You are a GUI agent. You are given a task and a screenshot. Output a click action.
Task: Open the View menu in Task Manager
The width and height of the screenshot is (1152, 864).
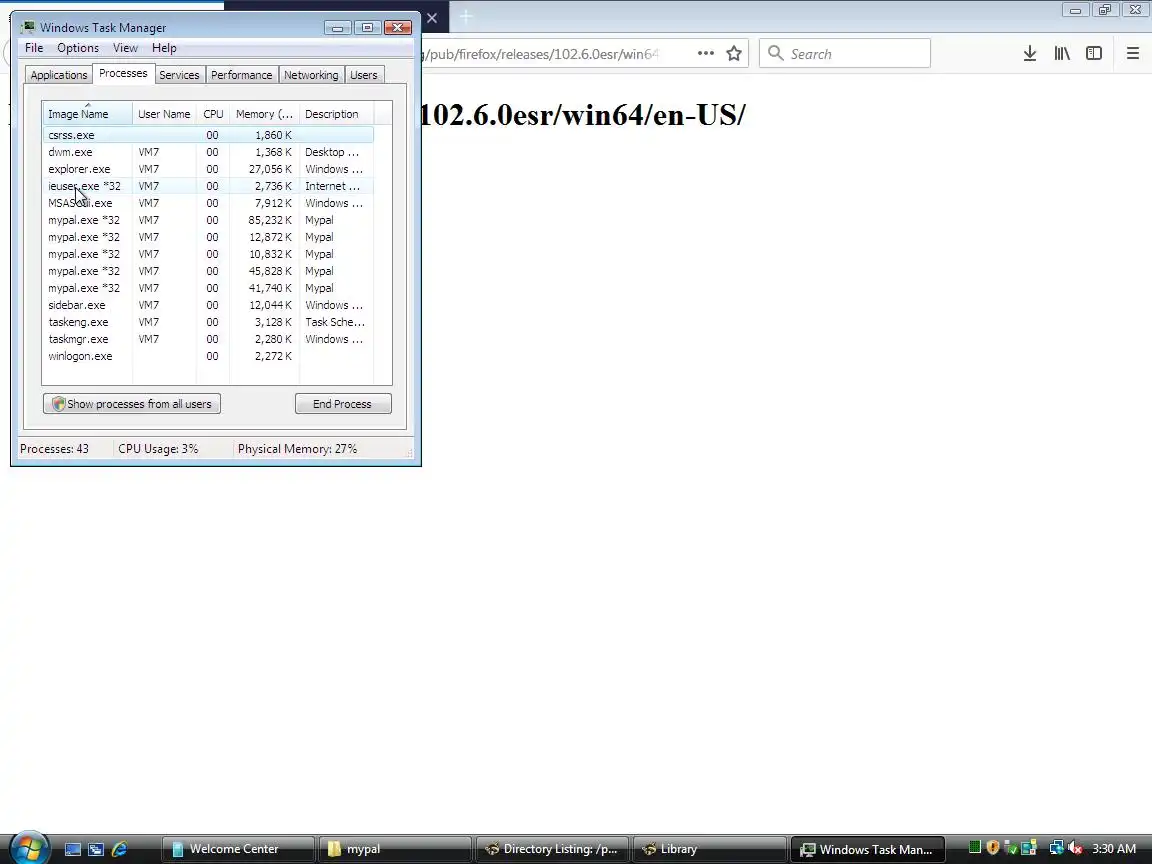pos(125,48)
